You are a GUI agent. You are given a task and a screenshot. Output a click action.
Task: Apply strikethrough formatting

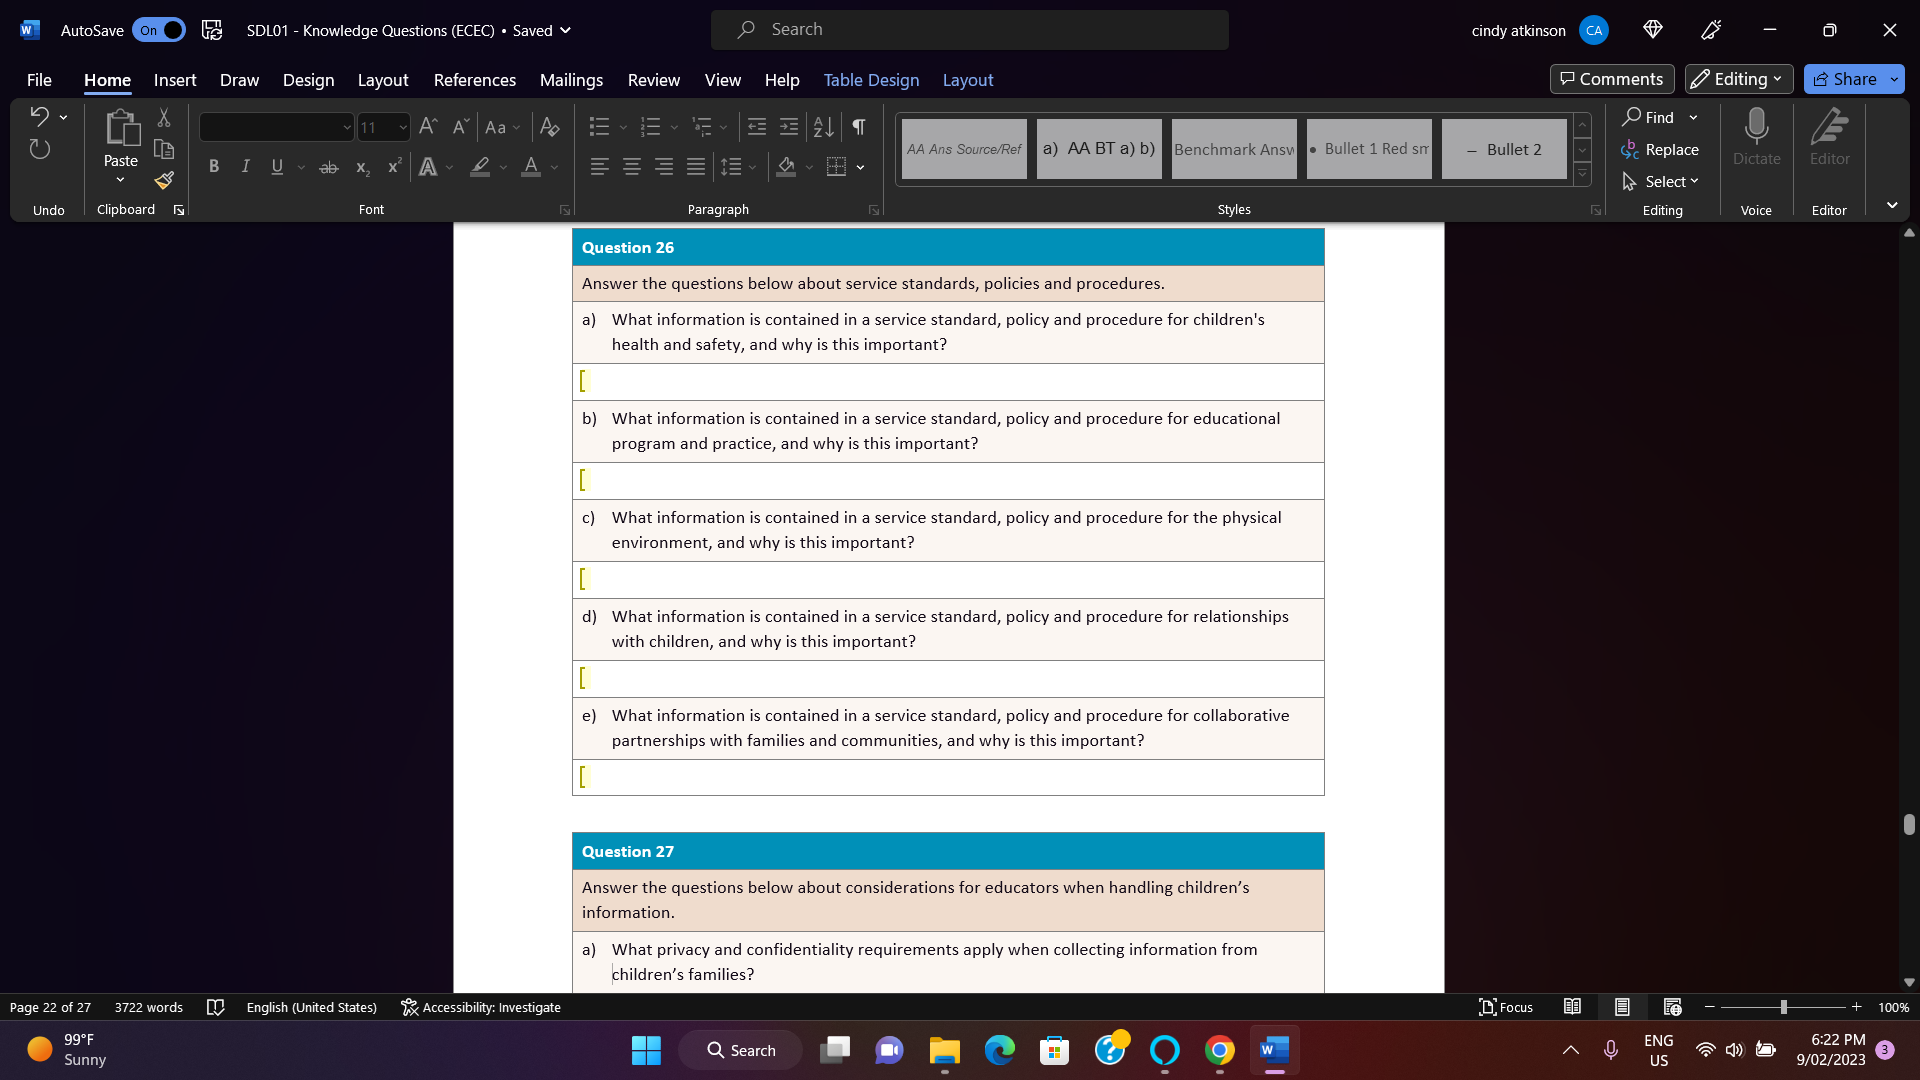[x=329, y=167]
